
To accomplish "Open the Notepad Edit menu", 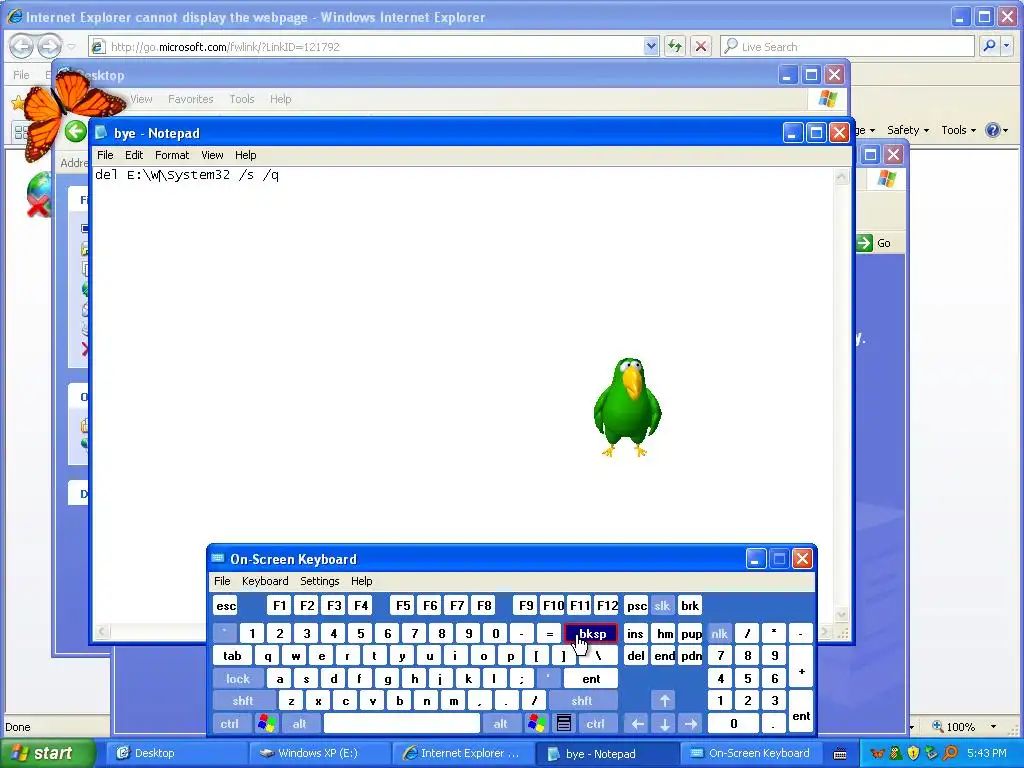I will pyautogui.click(x=134, y=155).
